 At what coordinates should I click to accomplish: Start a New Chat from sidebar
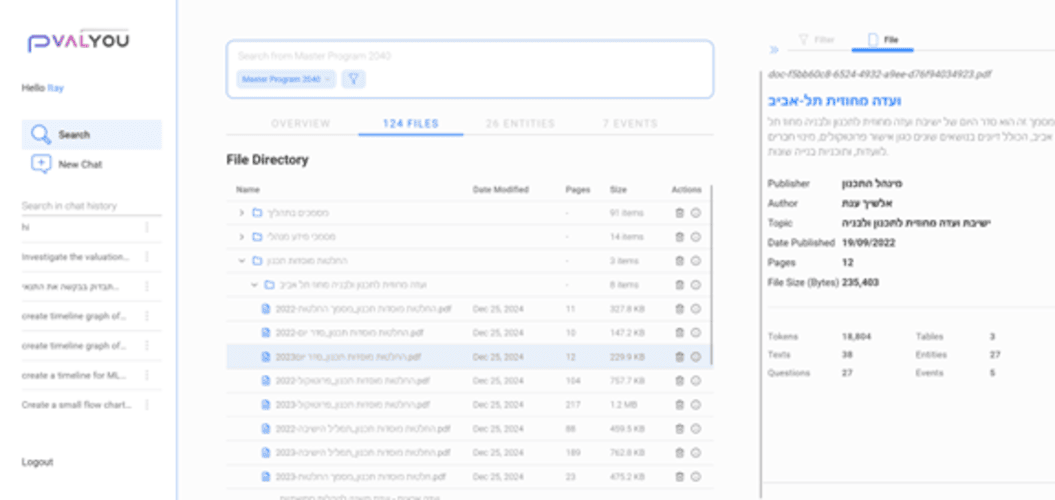(80, 164)
